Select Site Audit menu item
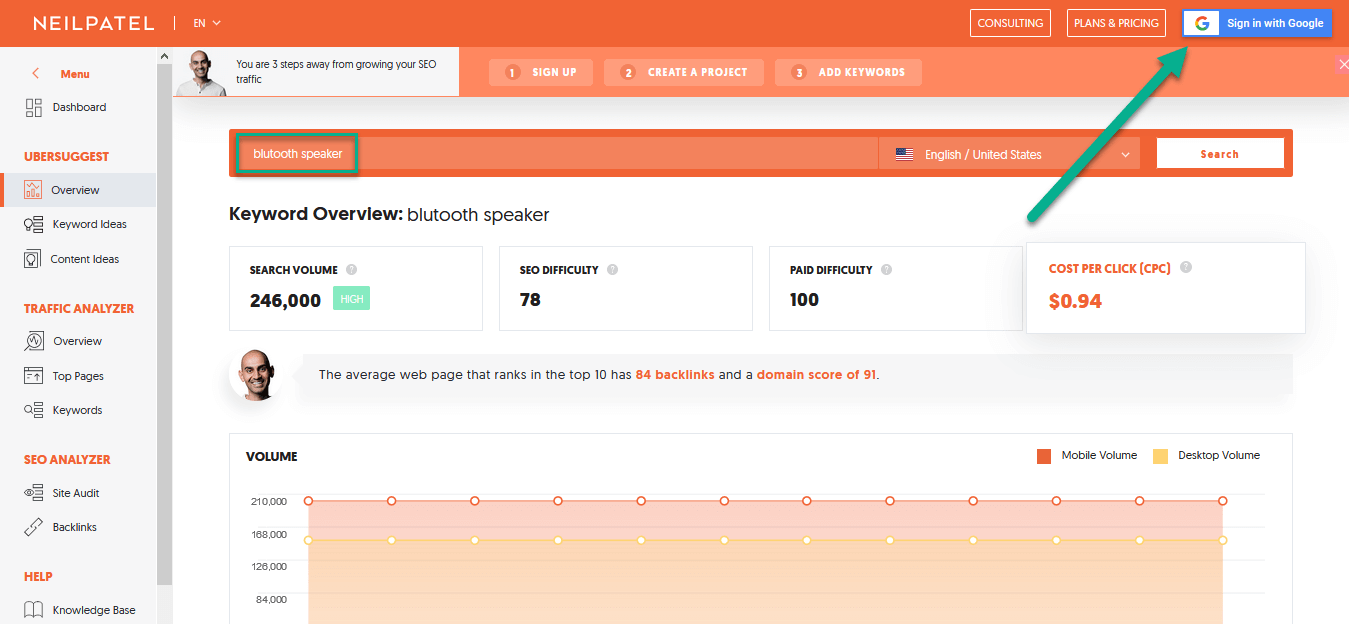 [76, 493]
